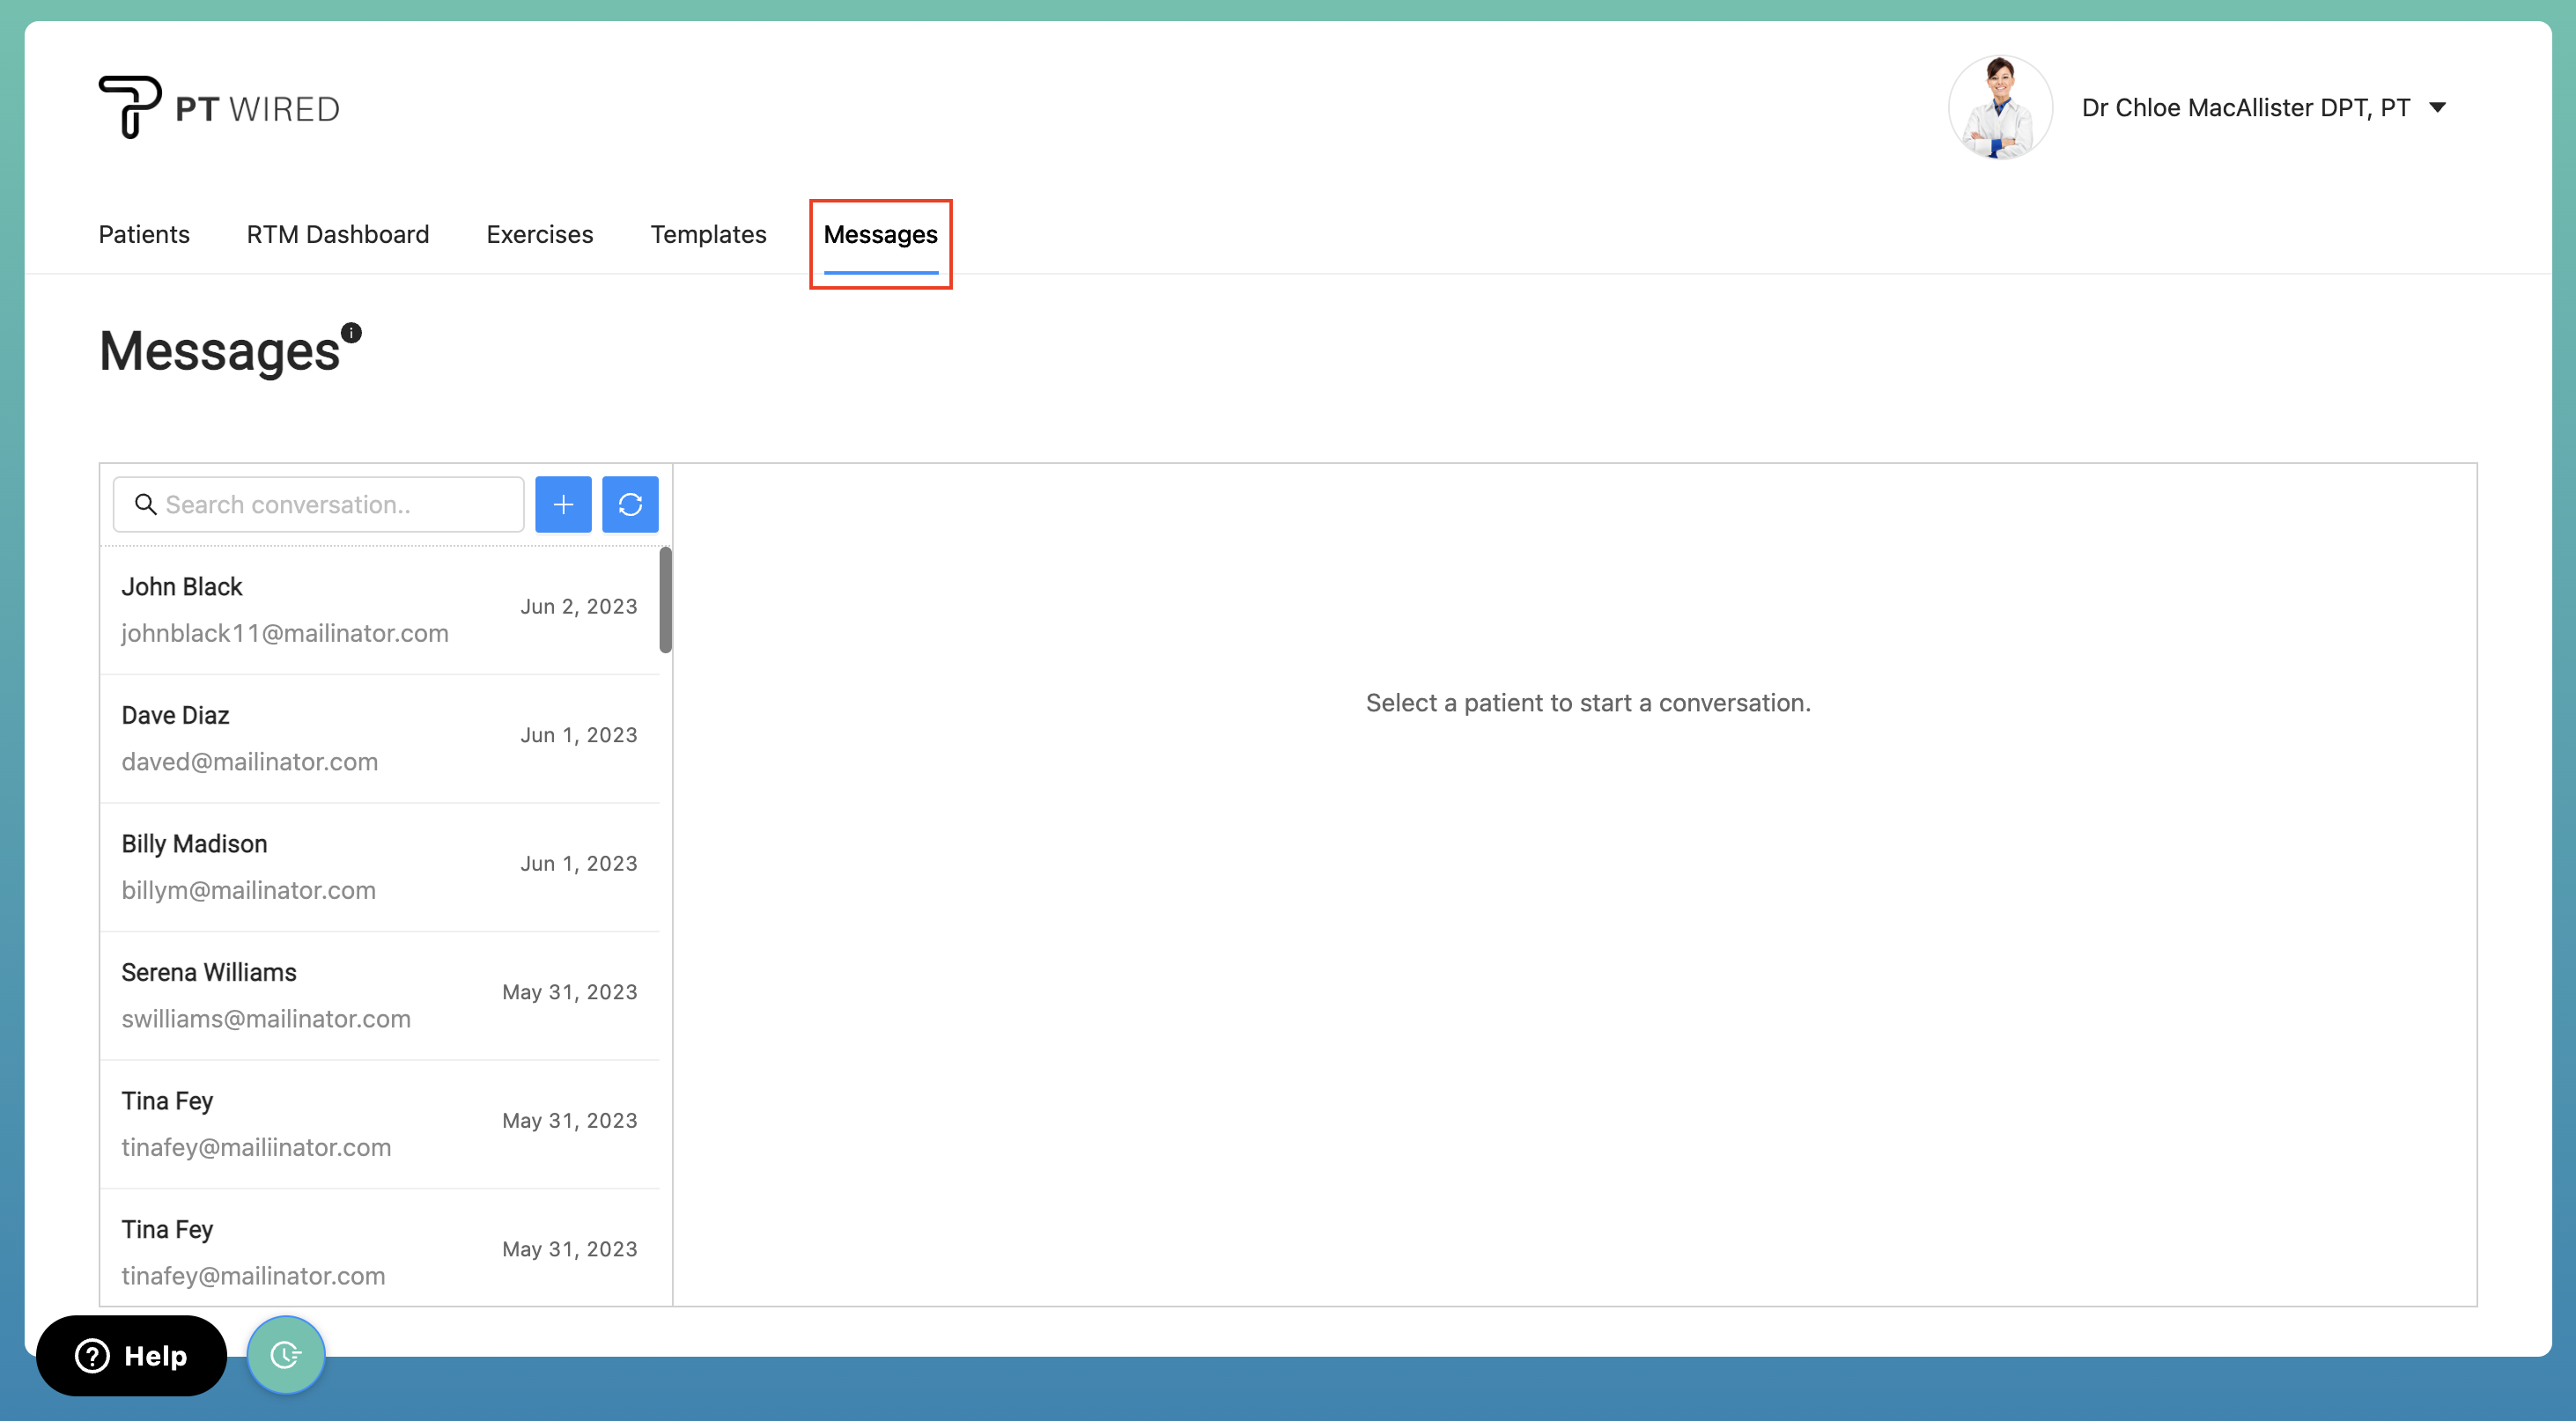This screenshot has width=2576, height=1421.
Task: Refresh conversations with the circular arrows icon
Action: pyautogui.click(x=630, y=504)
